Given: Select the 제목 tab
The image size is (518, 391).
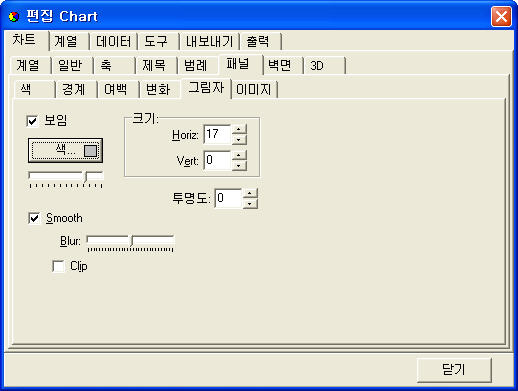Looking at the screenshot, I should tap(156, 65).
